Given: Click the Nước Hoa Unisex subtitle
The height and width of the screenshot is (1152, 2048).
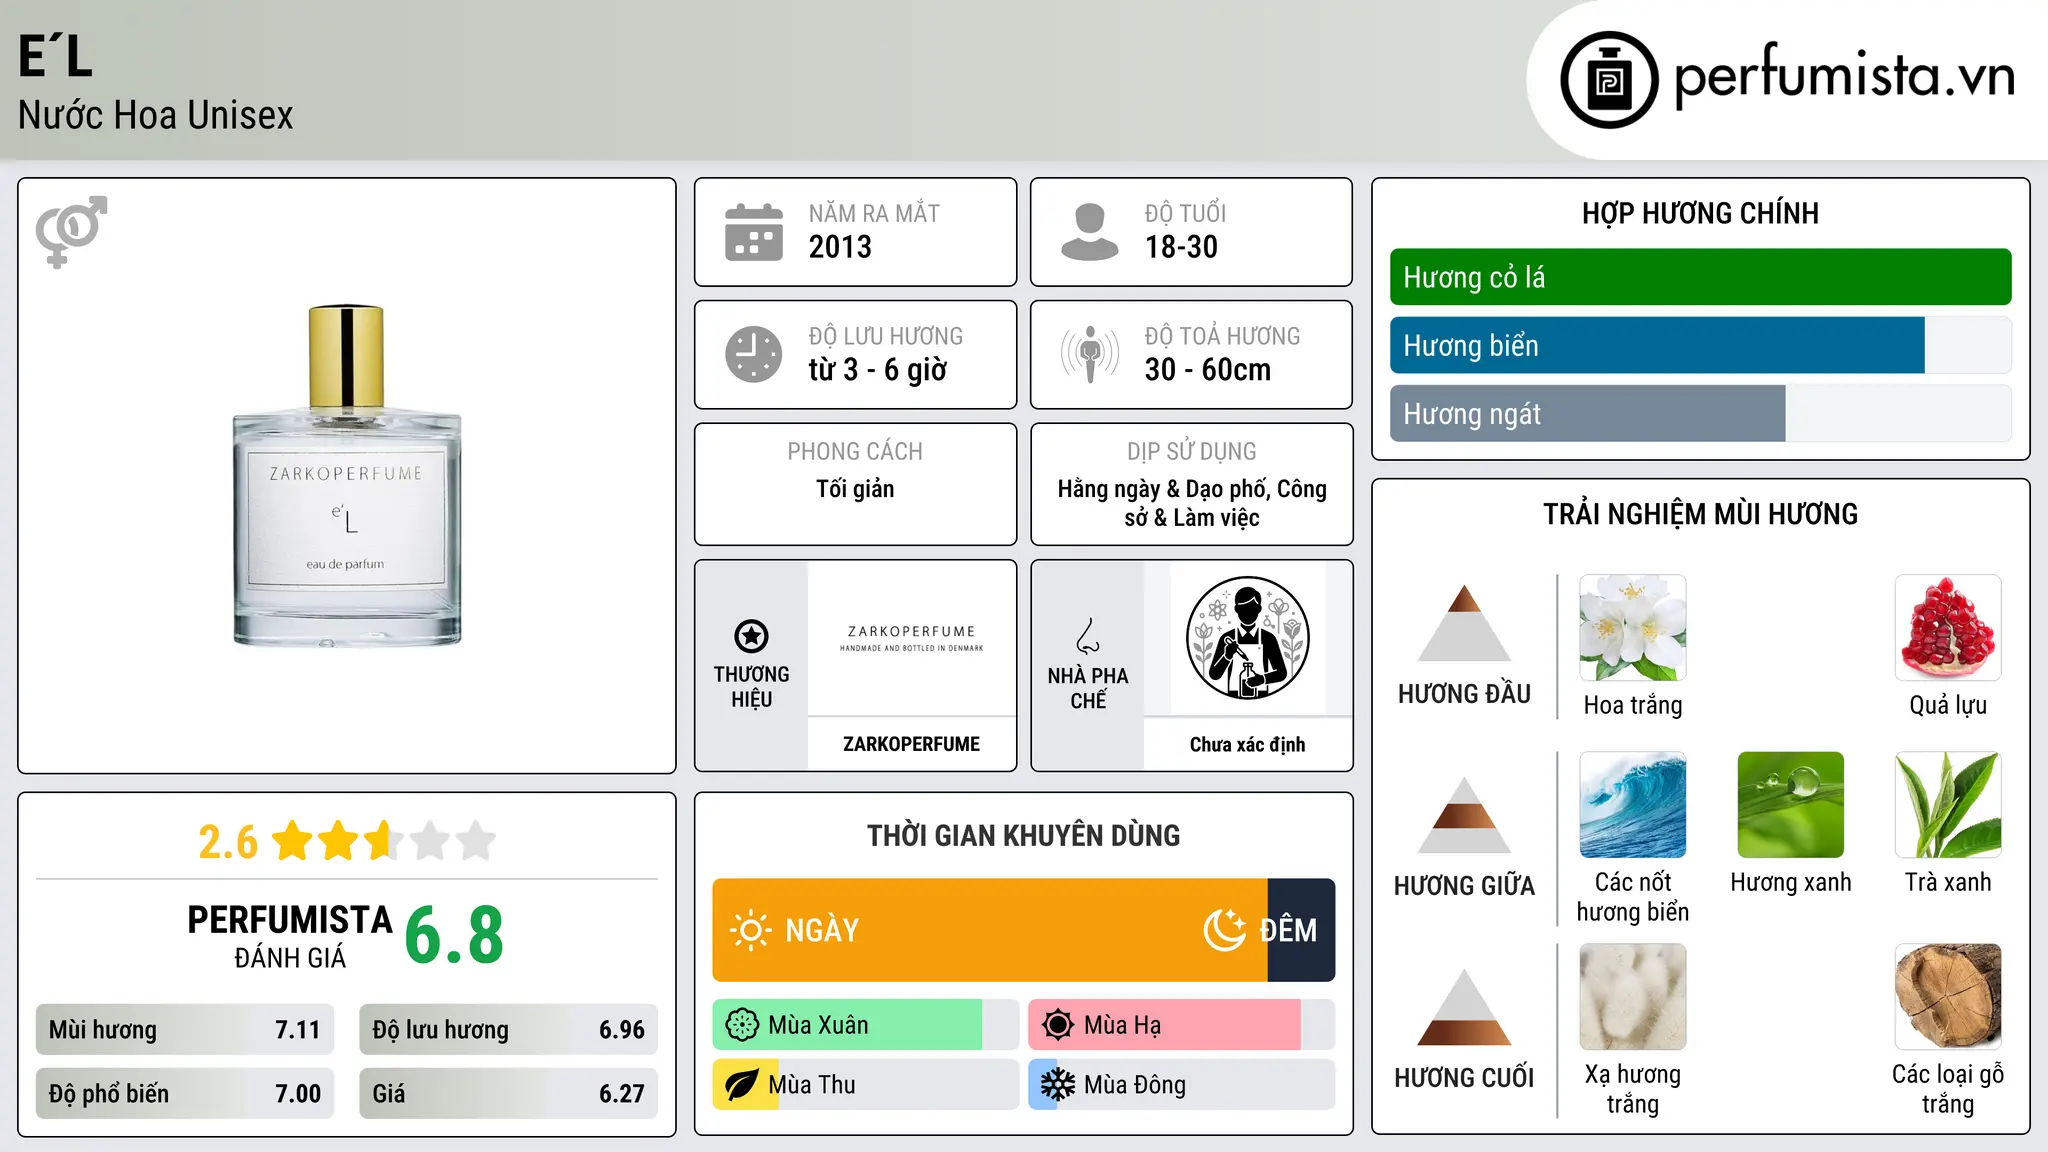Looking at the screenshot, I should pos(156,116).
